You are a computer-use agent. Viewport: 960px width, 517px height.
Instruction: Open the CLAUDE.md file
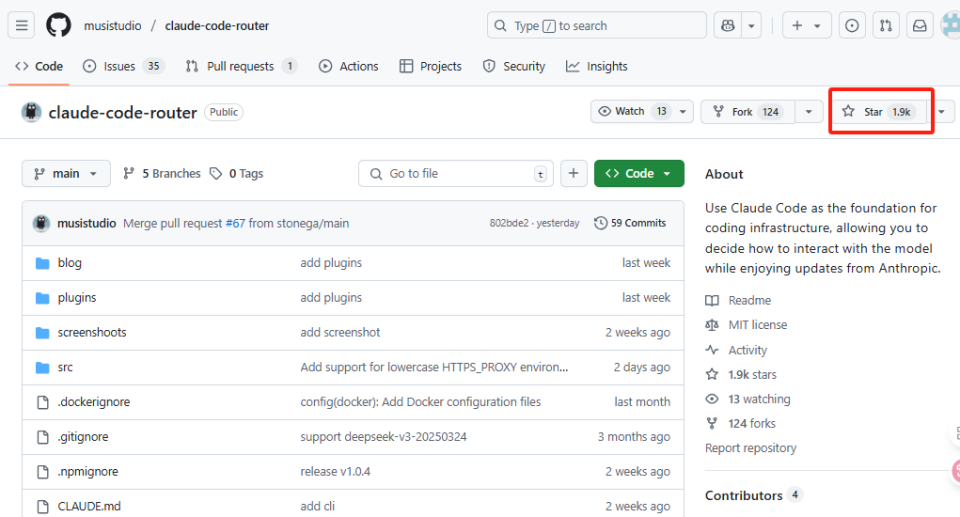pyautogui.click(x=89, y=506)
